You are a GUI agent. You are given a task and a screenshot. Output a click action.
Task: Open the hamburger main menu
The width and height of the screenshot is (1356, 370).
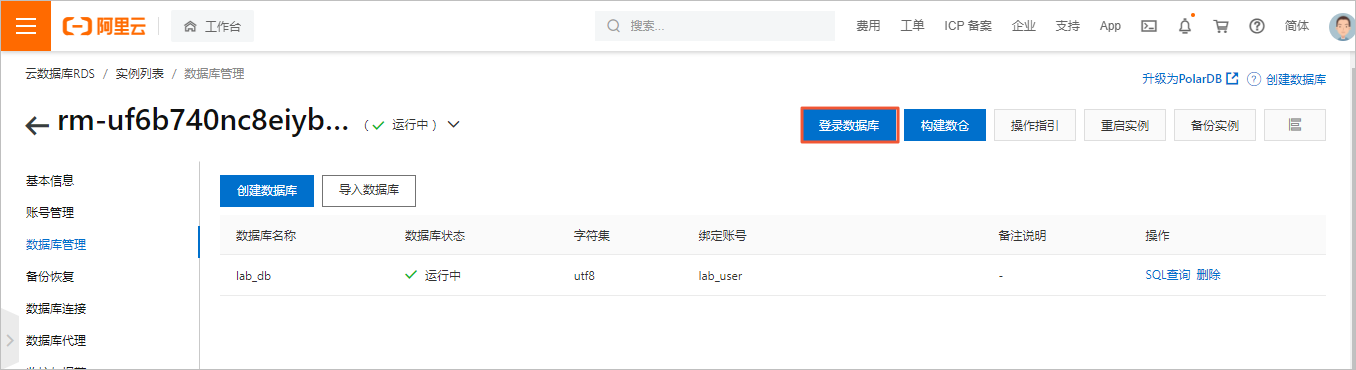[26, 26]
